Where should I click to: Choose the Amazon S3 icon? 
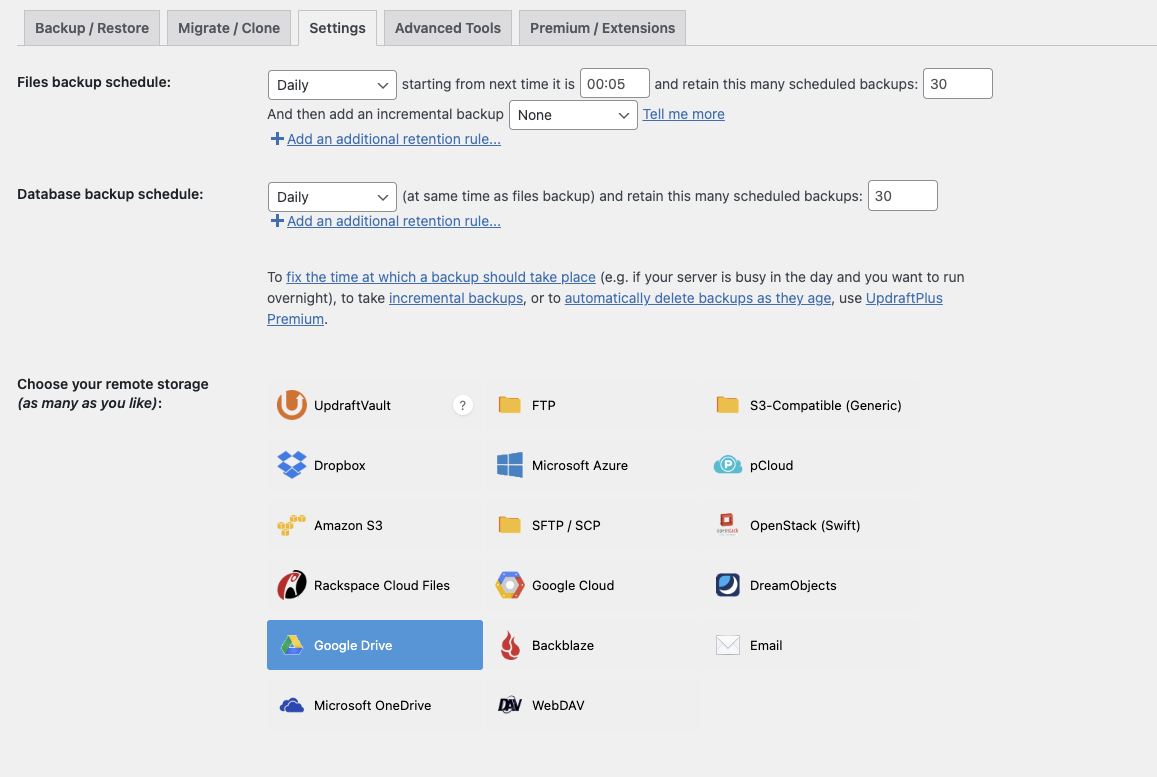[291, 525]
